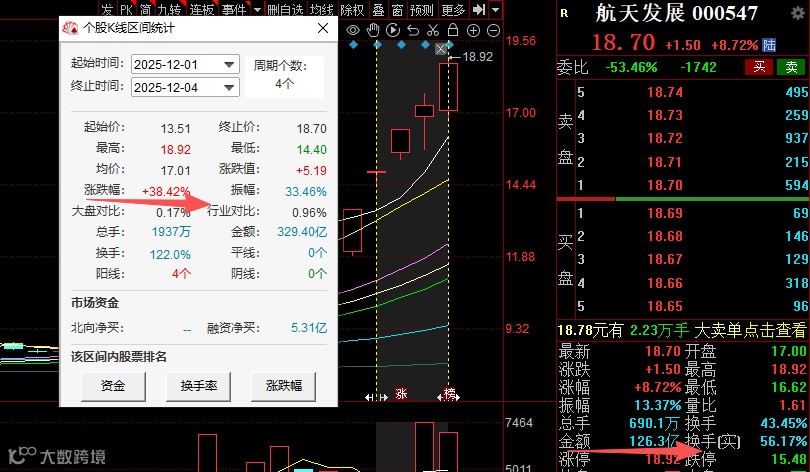Toggle chart visibility with the eye icon
This screenshot has width=810, height=472.
(353, 30)
